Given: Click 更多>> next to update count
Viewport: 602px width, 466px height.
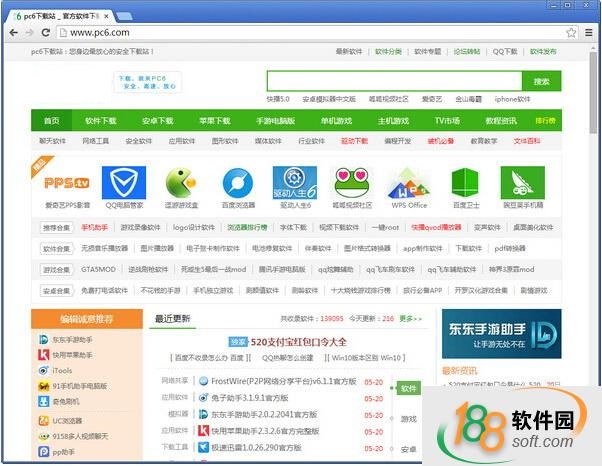Looking at the screenshot, I should 410,319.
